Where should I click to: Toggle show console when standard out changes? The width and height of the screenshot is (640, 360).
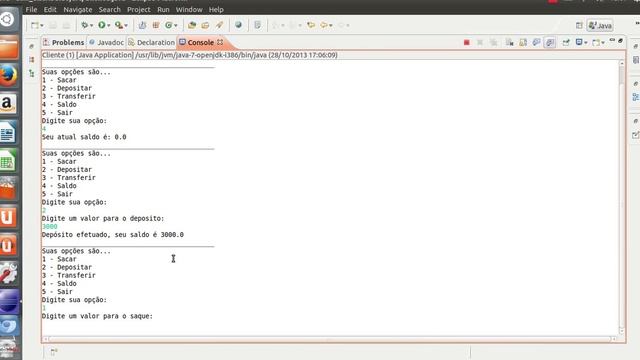tap(536, 42)
